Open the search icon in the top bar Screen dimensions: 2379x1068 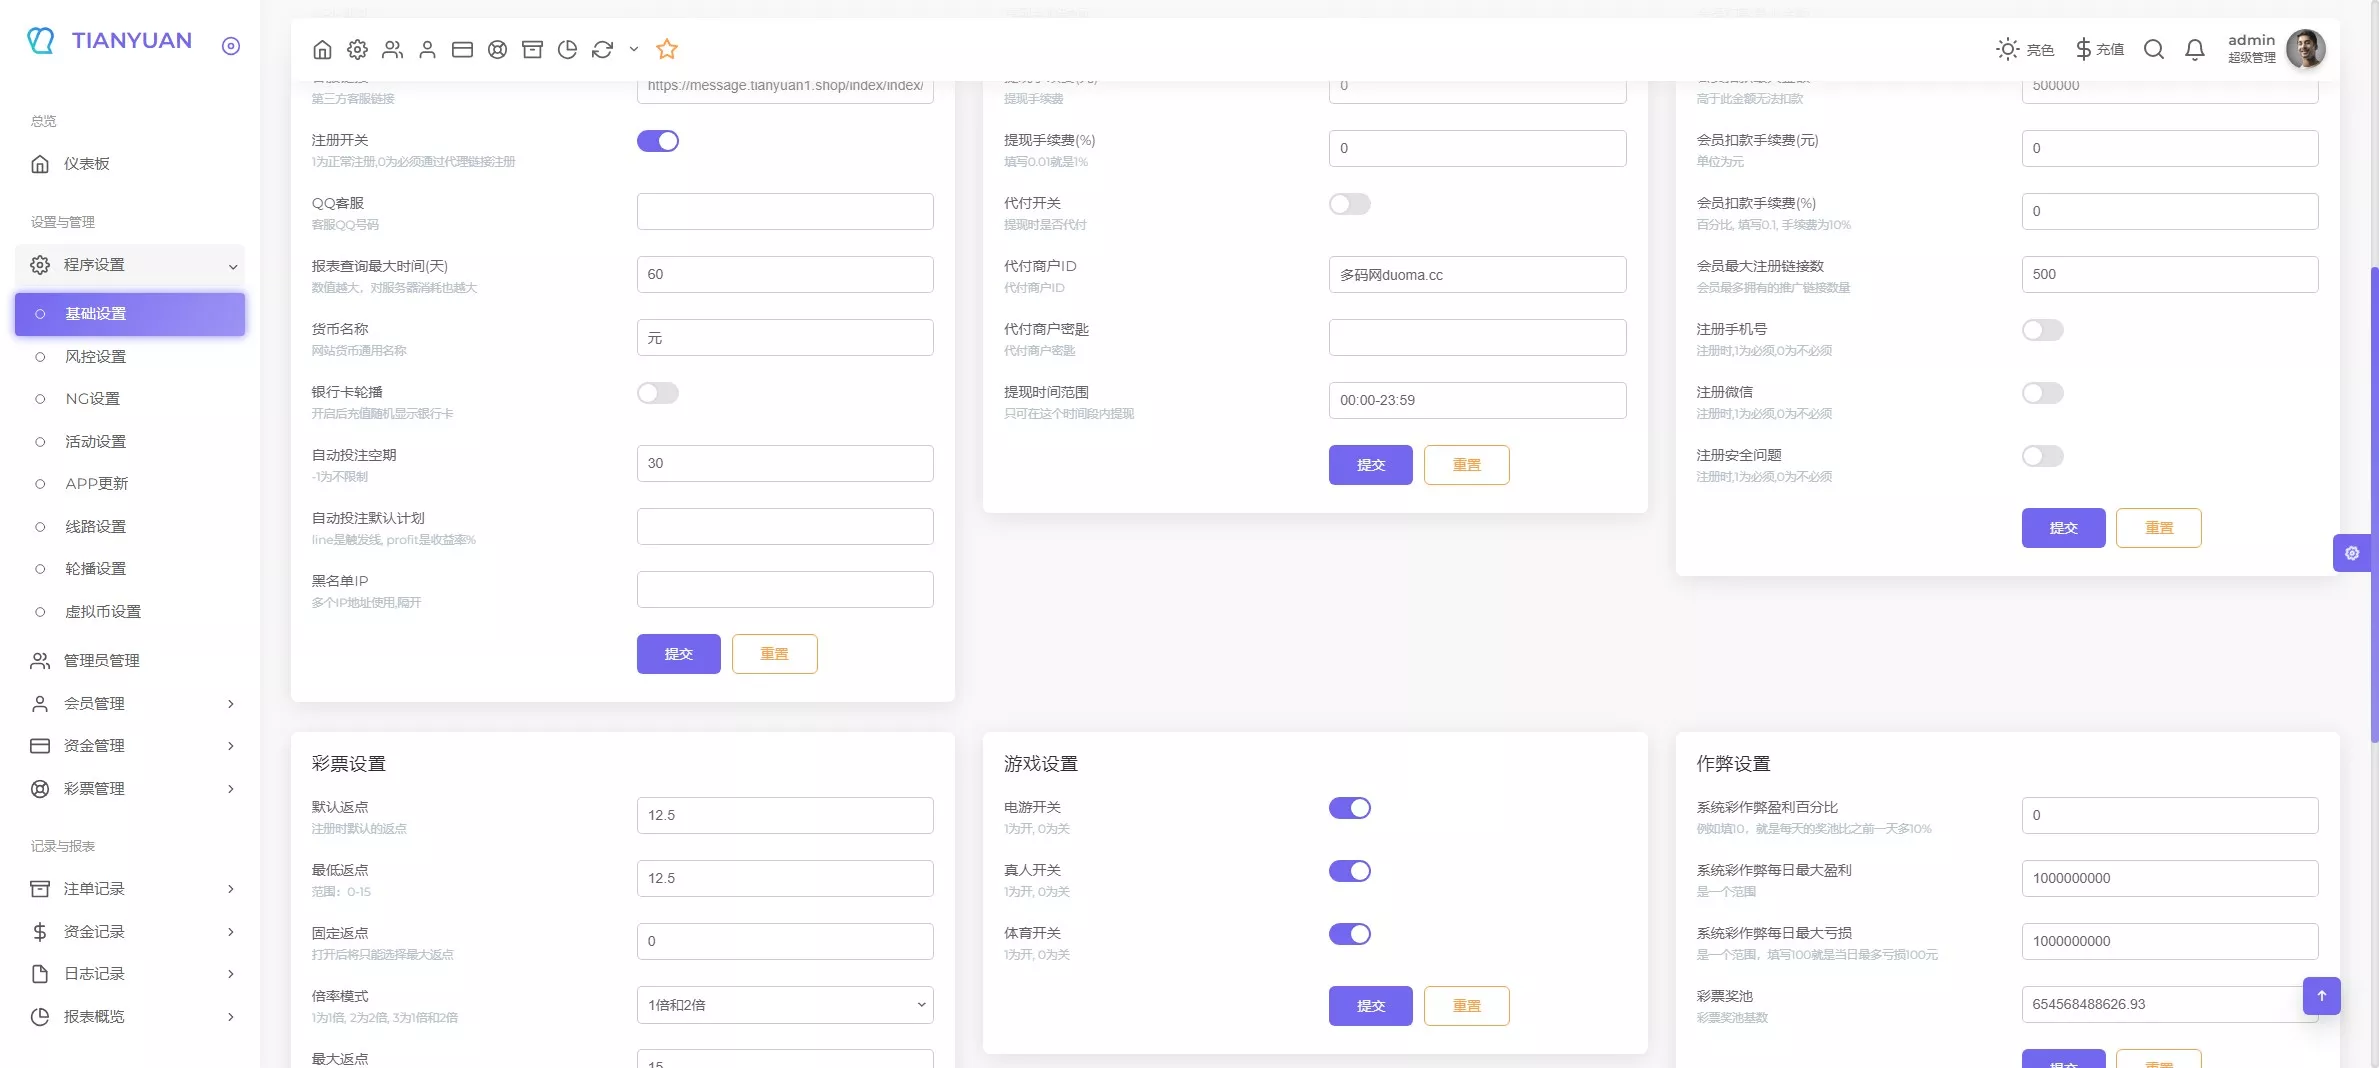(x=2153, y=48)
